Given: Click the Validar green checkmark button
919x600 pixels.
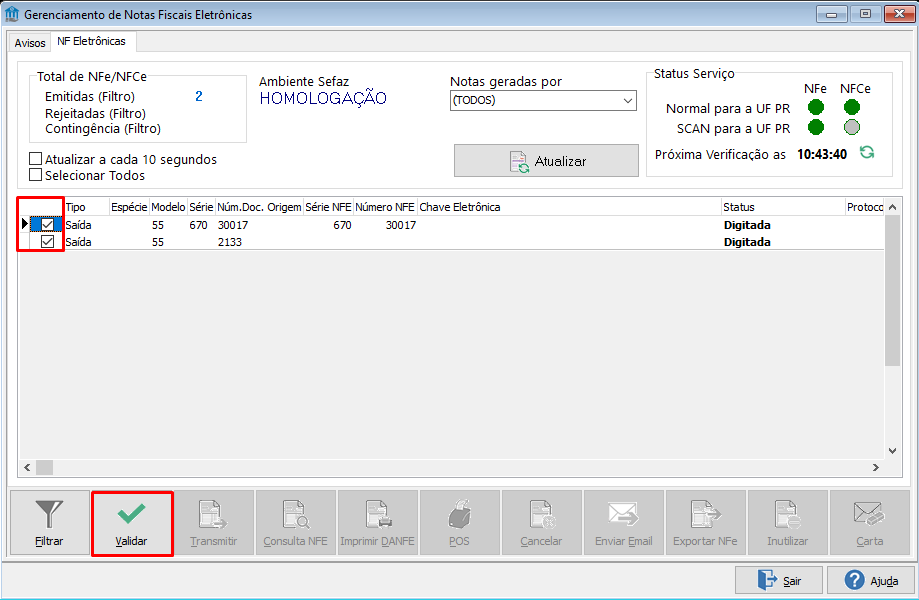Looking at the screenshot, I should coord(132,523).
